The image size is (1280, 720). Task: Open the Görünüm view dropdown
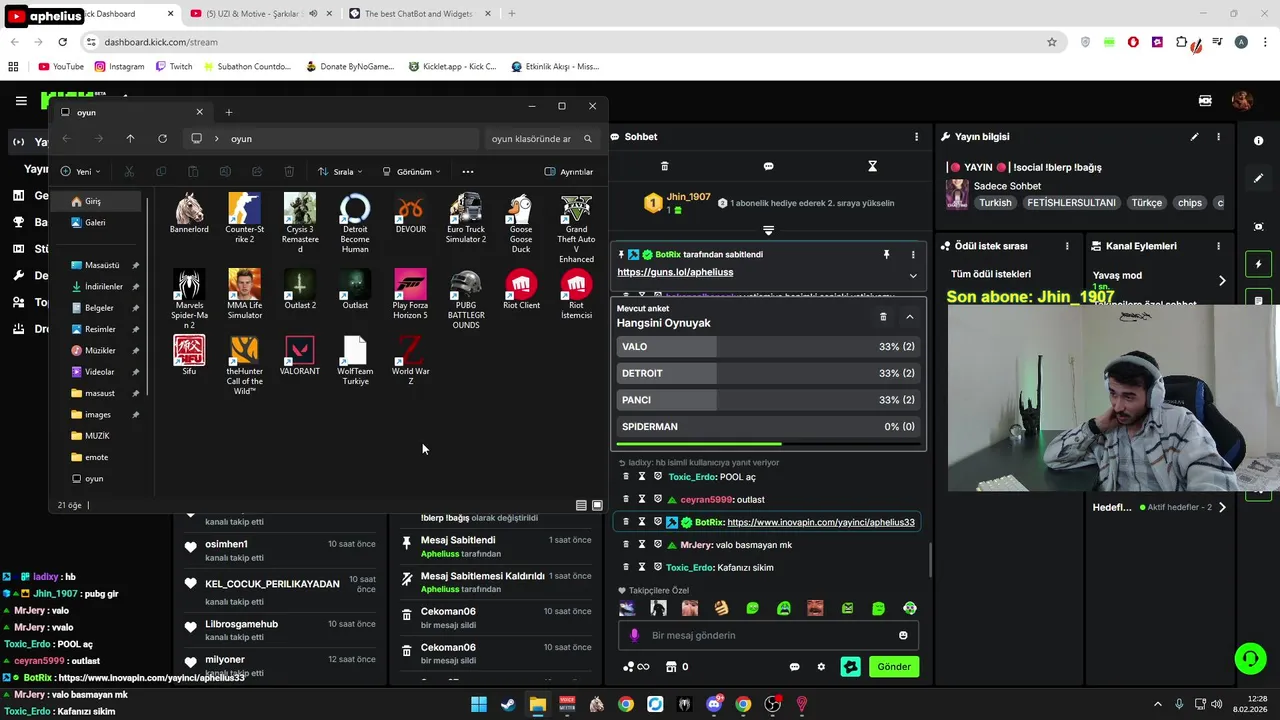411,172
